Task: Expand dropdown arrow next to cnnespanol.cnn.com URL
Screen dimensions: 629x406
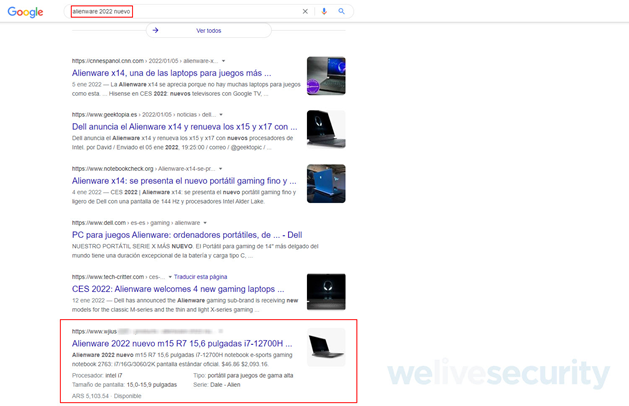Action: point(223,61)
